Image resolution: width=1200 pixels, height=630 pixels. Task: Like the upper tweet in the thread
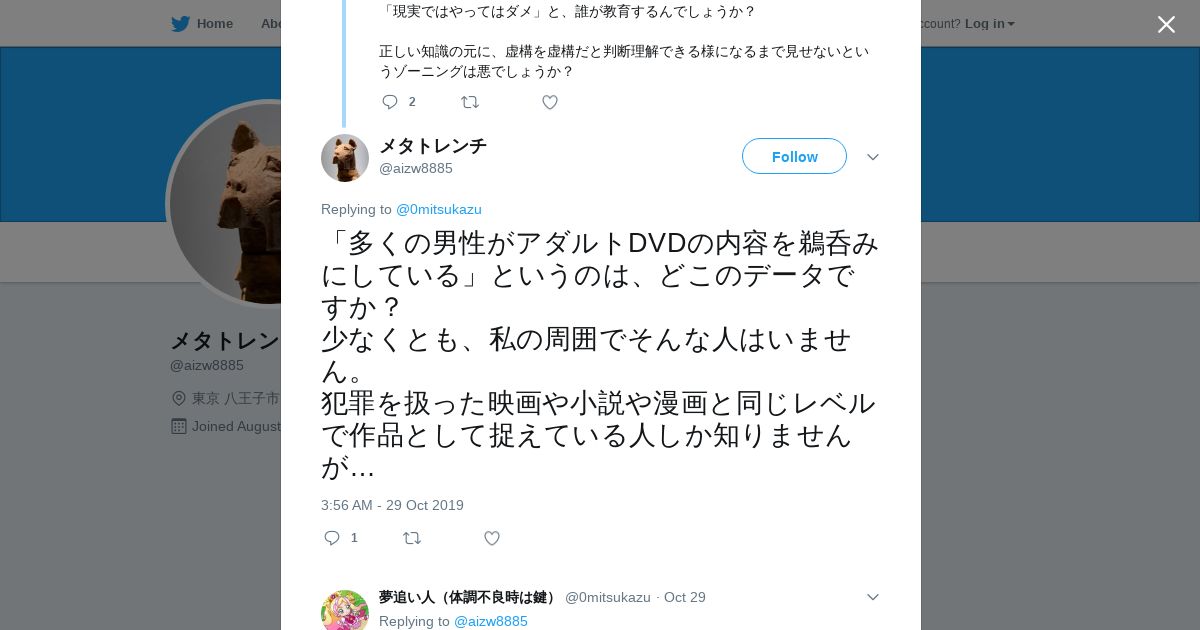pos(550,102)
